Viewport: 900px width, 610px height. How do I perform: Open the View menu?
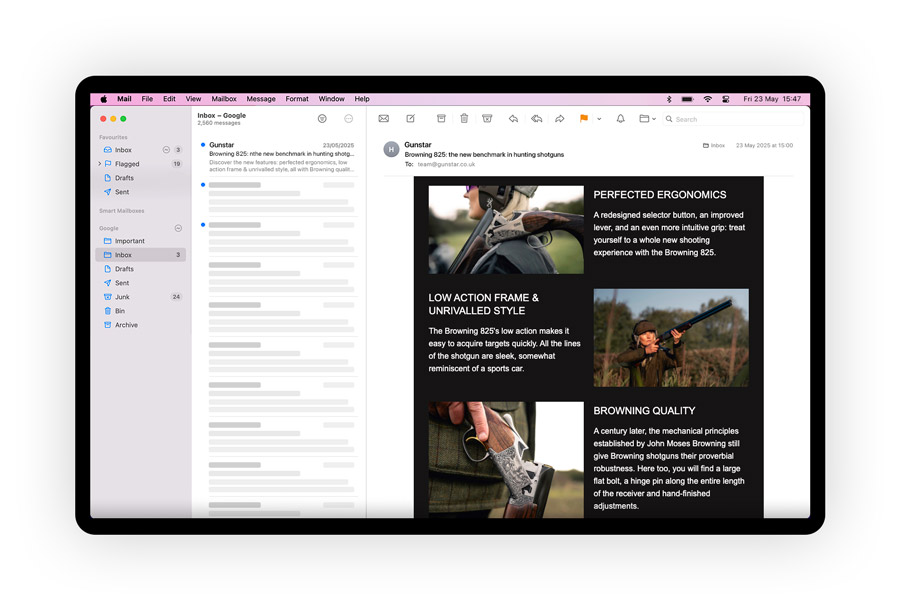point(193,99)
